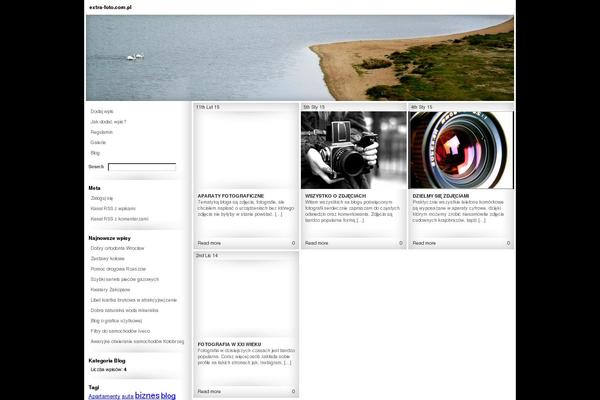The width and height of the screenshot is (600, 400).
Task: Click Read more under 'FOTOGRAFIA W XXI WIEKU'
Action: pyautogui.click(x=209, y=392)
